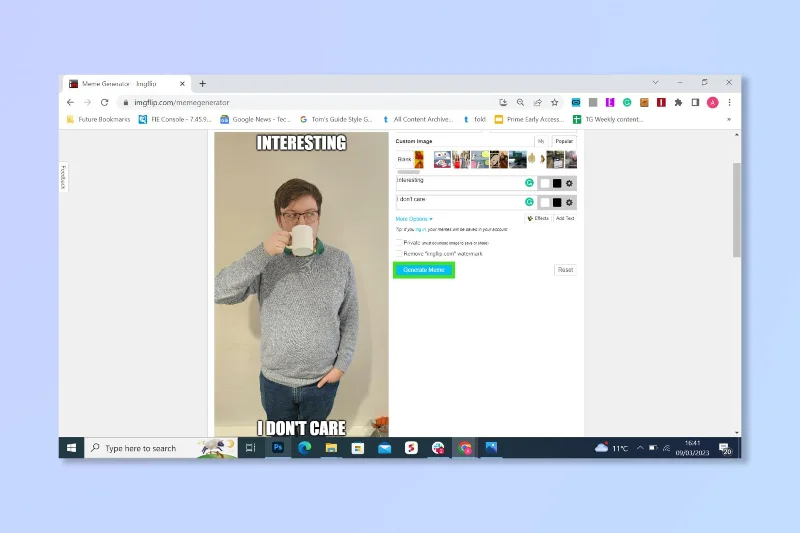
Task: Click the install app icon in address bar
Action: [503, 103]
